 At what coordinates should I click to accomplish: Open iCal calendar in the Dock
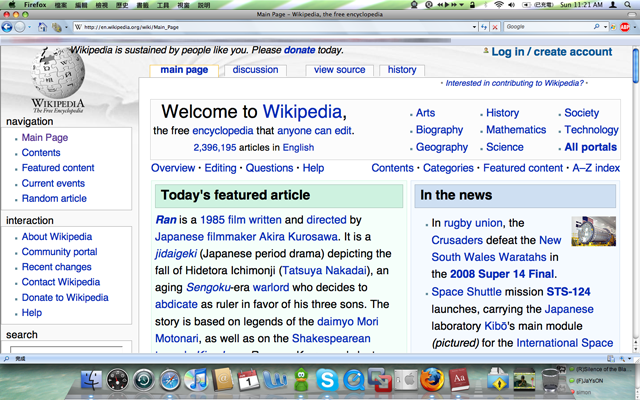pos(249,380)
